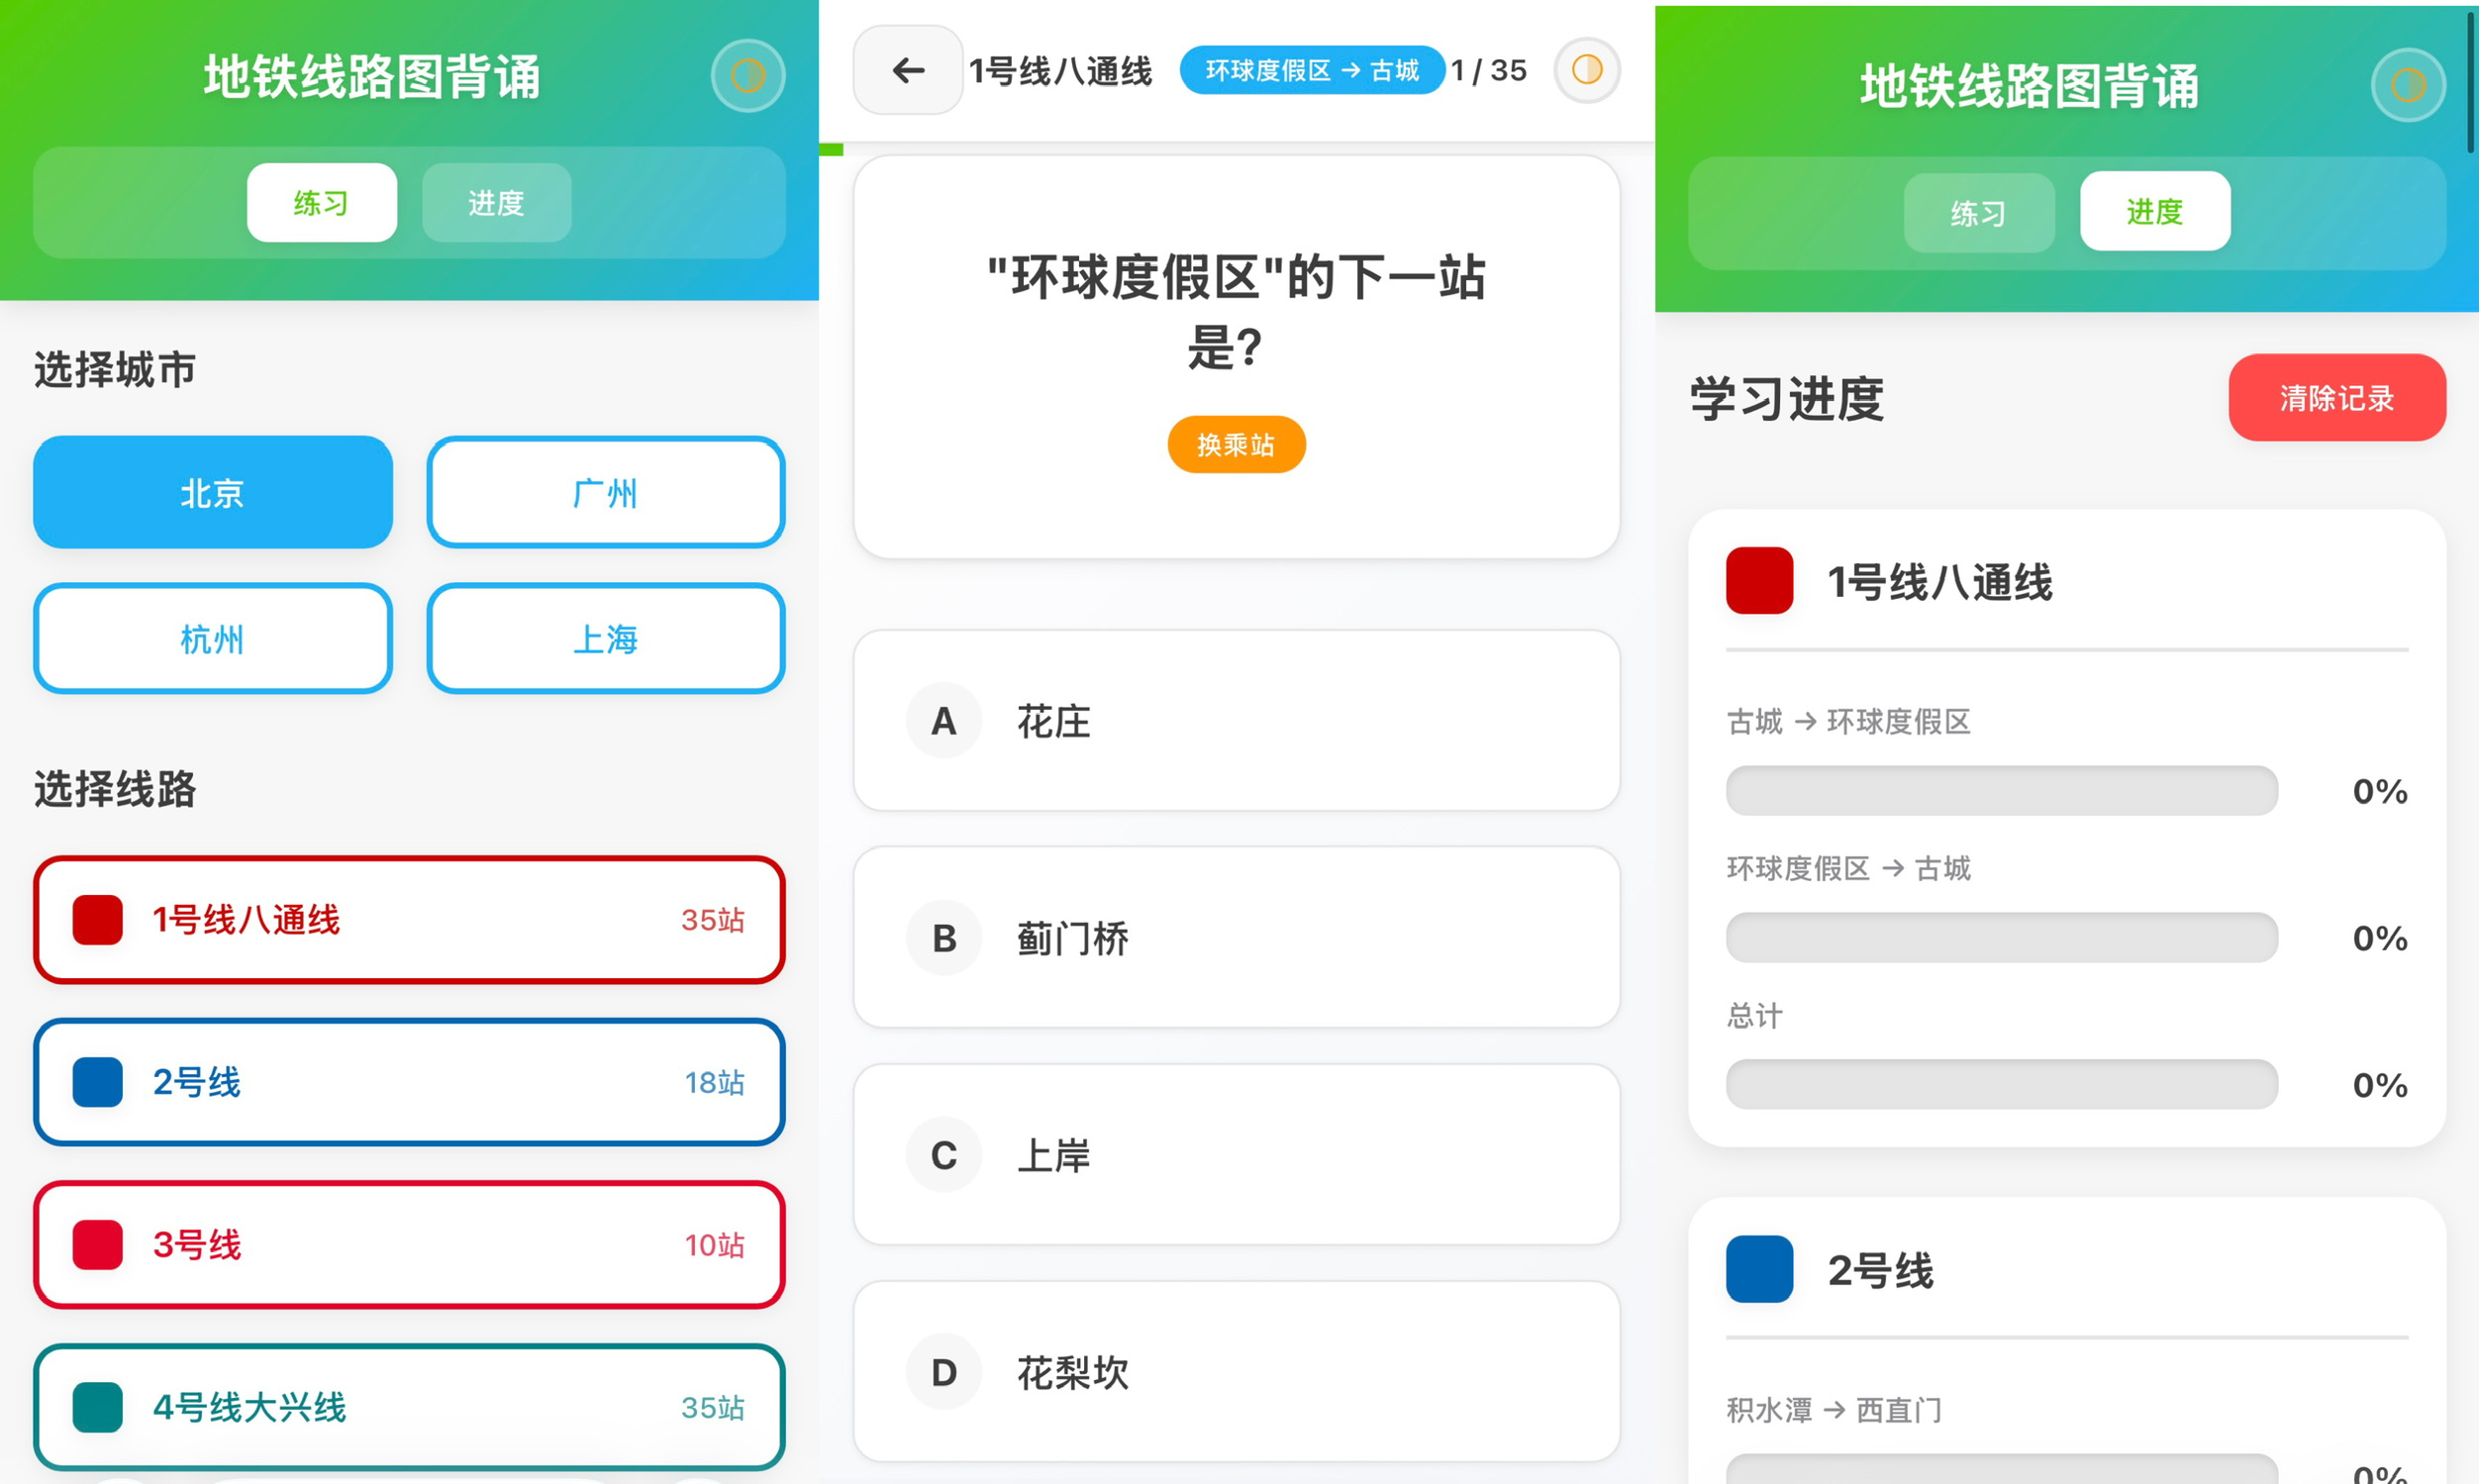The height and width of the screenshot is (1484, 2479).
Task: Open 2号线 line with 18 stations
Action: 408,1082
